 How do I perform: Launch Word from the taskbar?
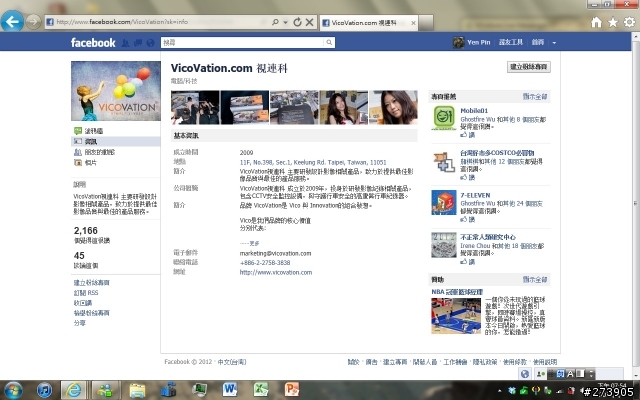pyautogui.click(x=230, y=390)
